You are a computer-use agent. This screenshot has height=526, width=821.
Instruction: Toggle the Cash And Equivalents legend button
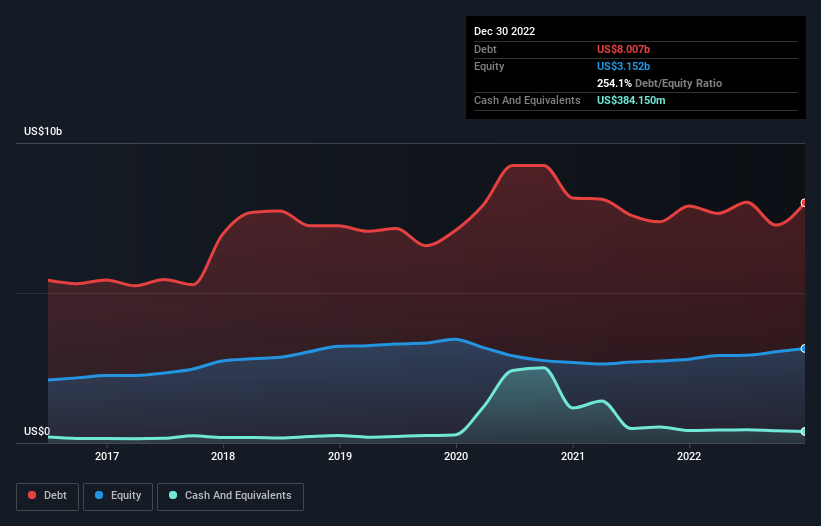pos(230,496)
